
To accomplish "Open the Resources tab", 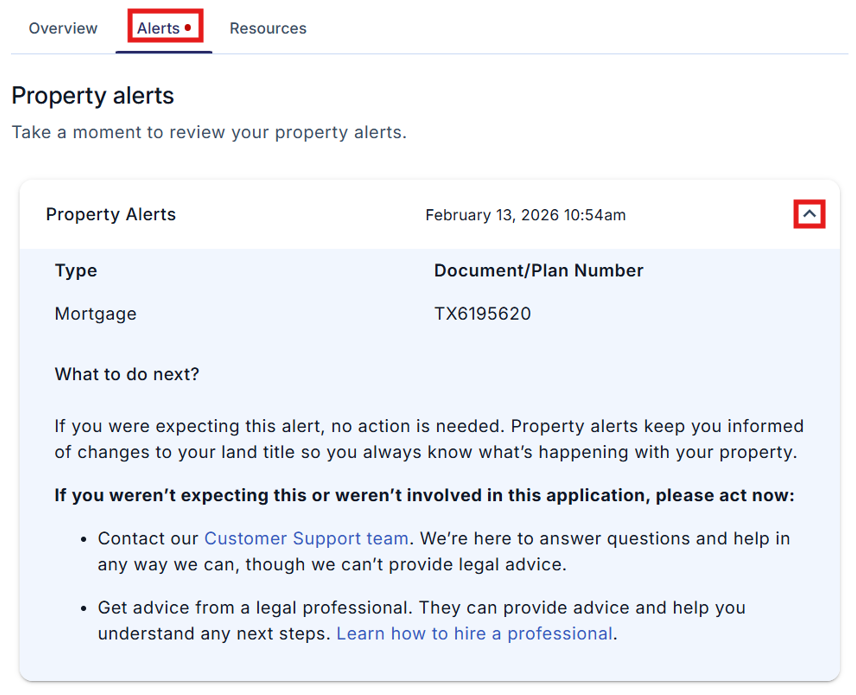I will click(268, 28).
